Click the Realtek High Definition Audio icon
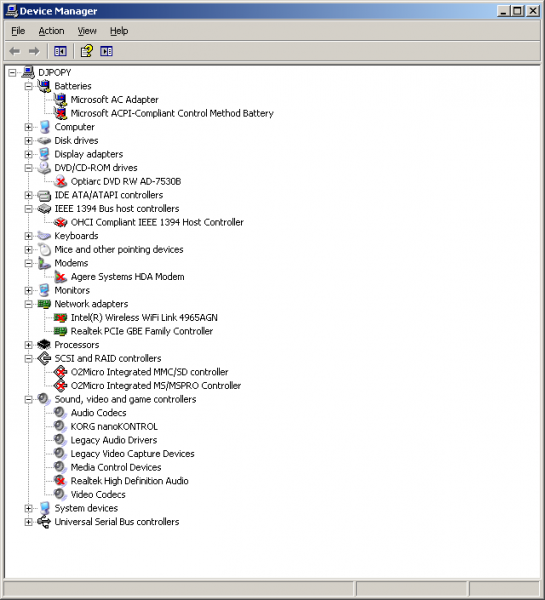 coord(60,481)
